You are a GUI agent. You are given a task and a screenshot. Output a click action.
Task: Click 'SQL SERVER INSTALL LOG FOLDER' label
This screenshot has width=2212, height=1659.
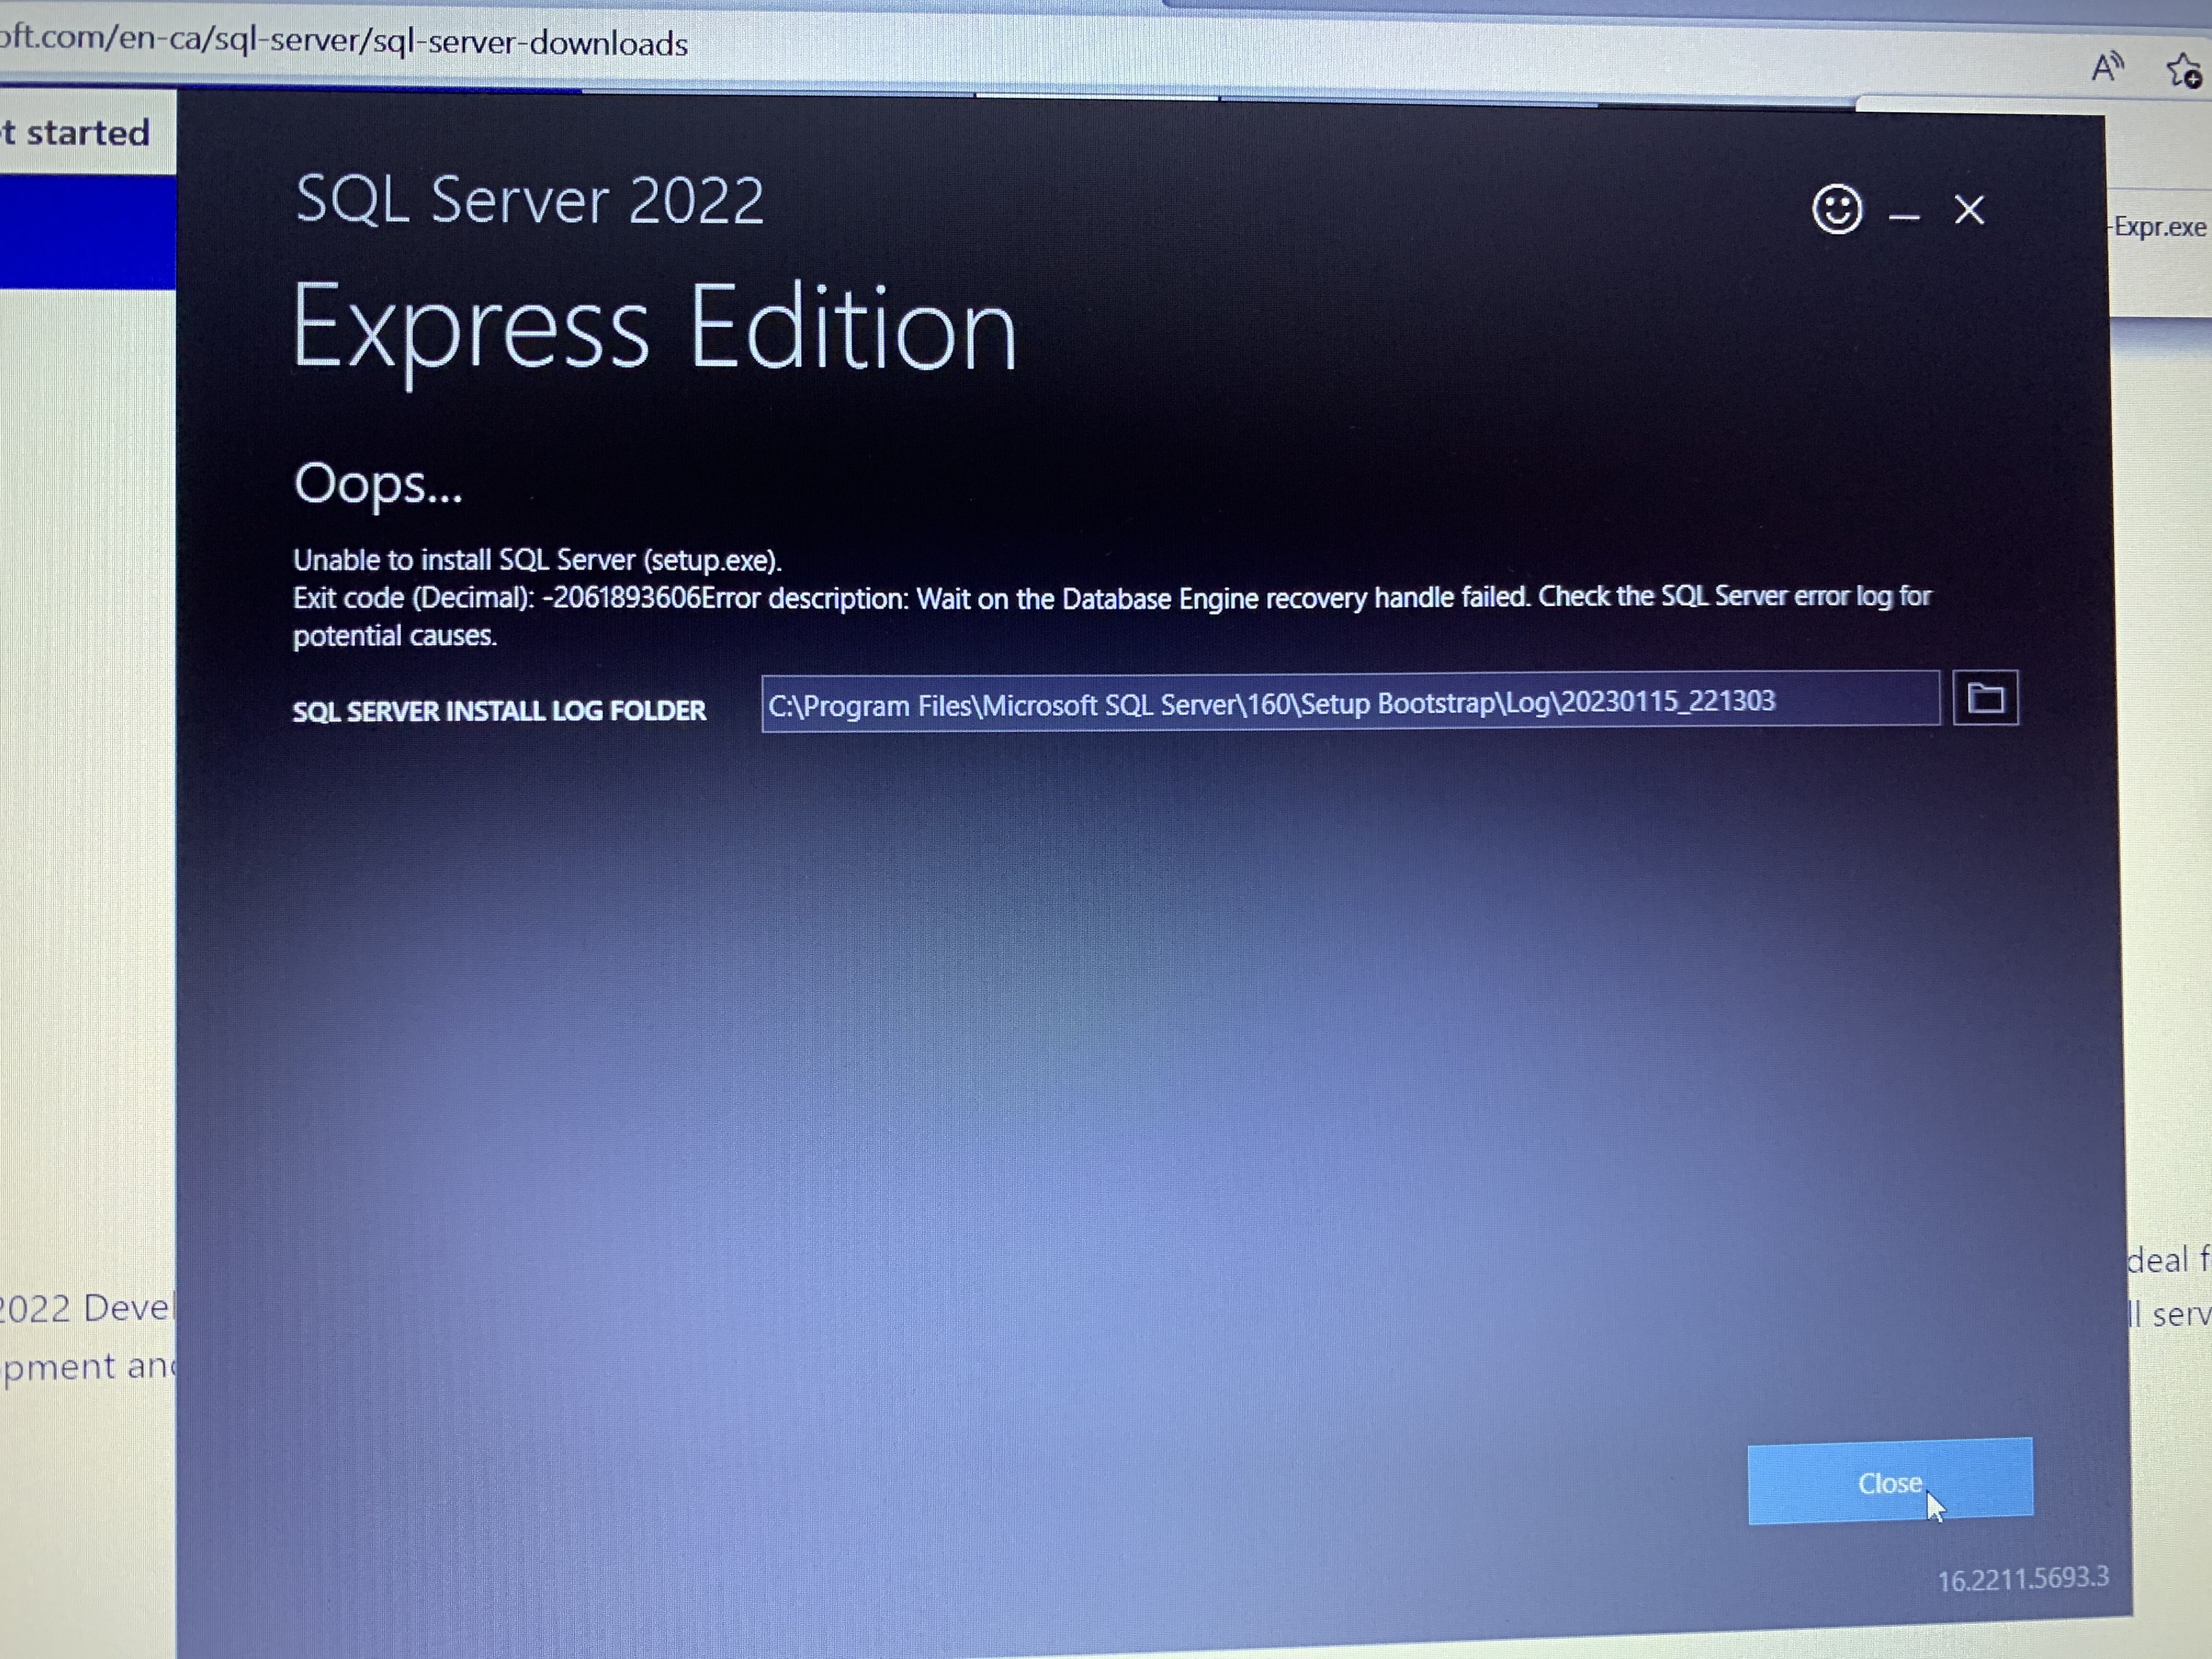pos(499,711)
